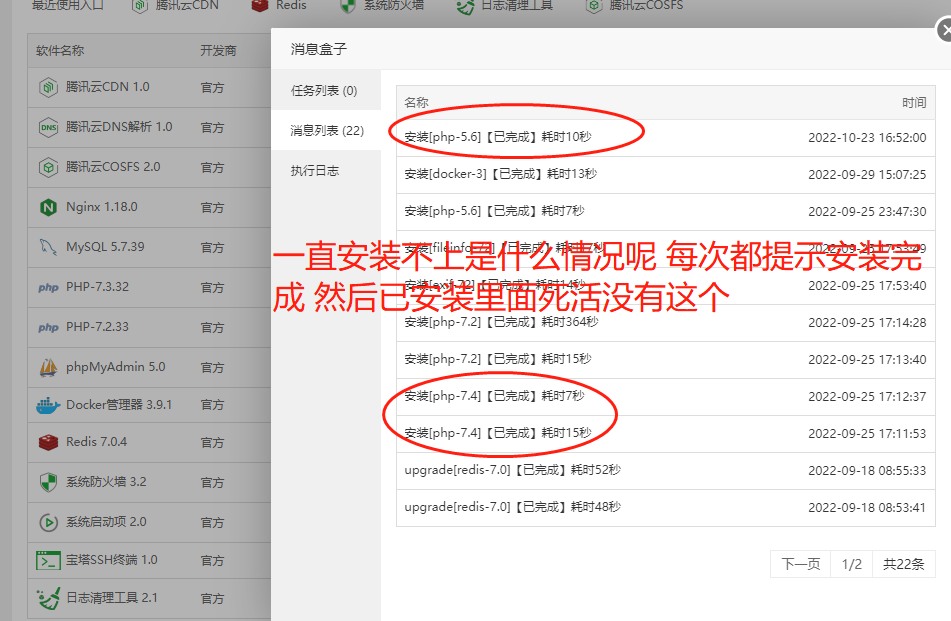Screen dimensions: 951x621
Task: Click the 日志清理工具 icon in top shortcuts
Action: [x=465, y=6]
